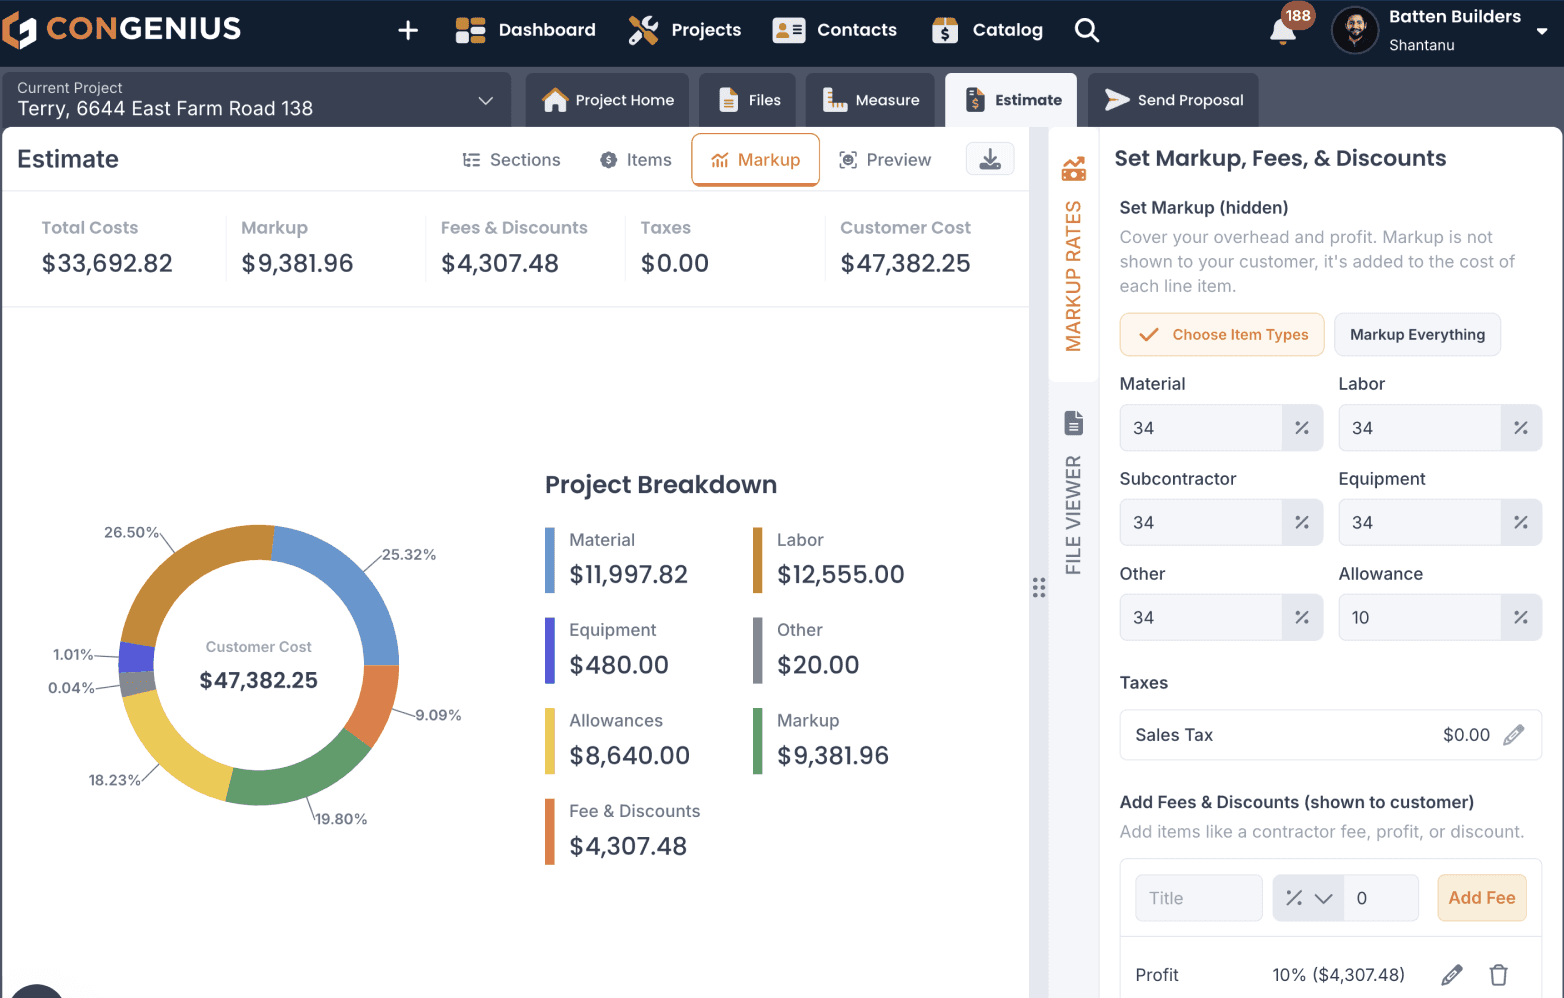Switch to the Items view

[x=635, y=160]
